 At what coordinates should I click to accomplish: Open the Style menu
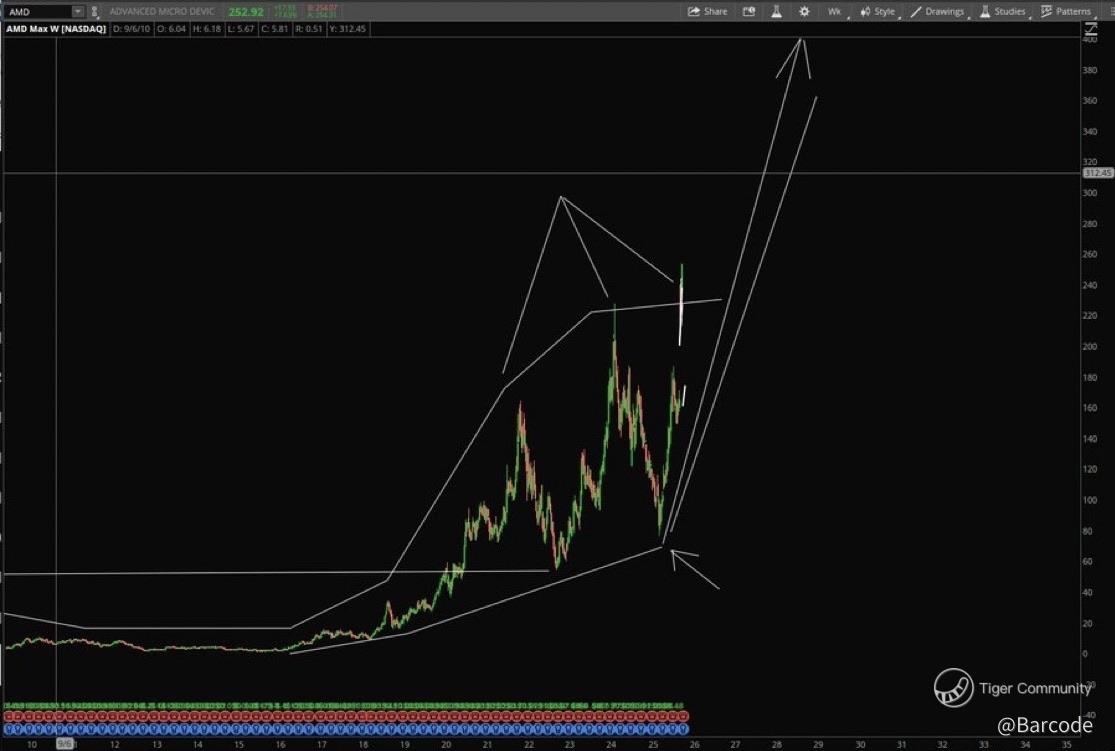878,11
